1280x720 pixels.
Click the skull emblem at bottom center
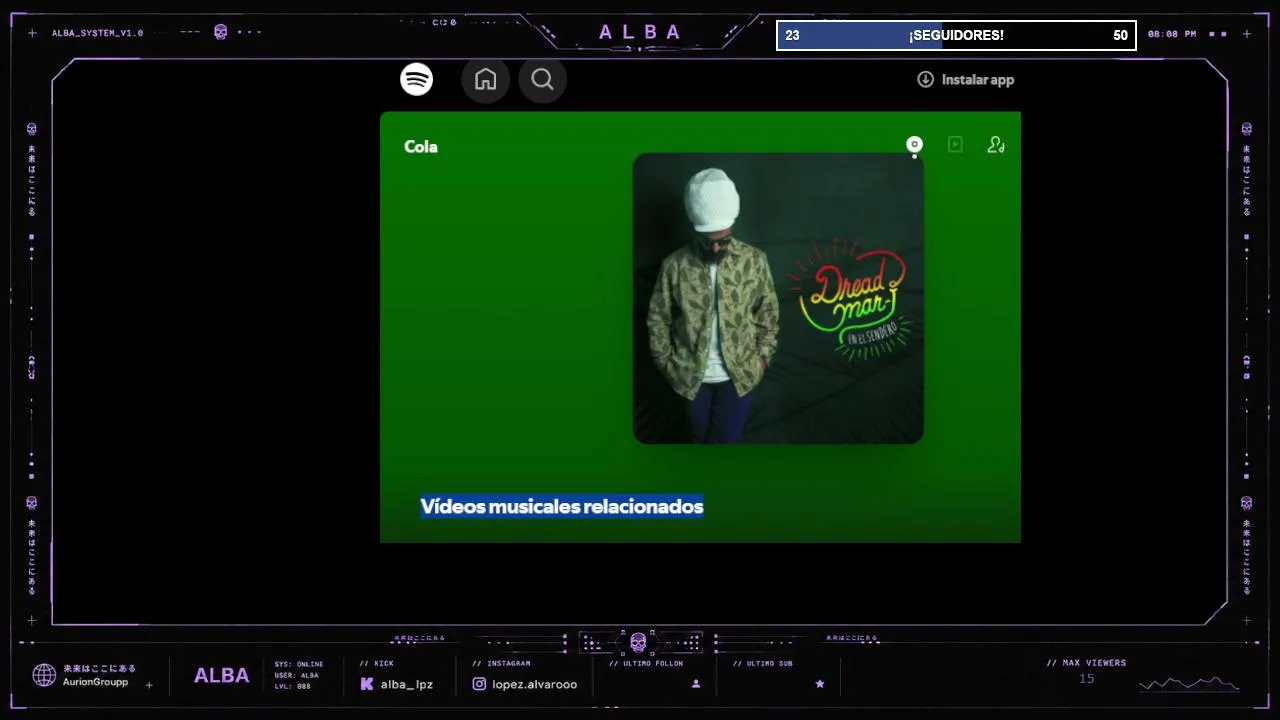(638, 642)
